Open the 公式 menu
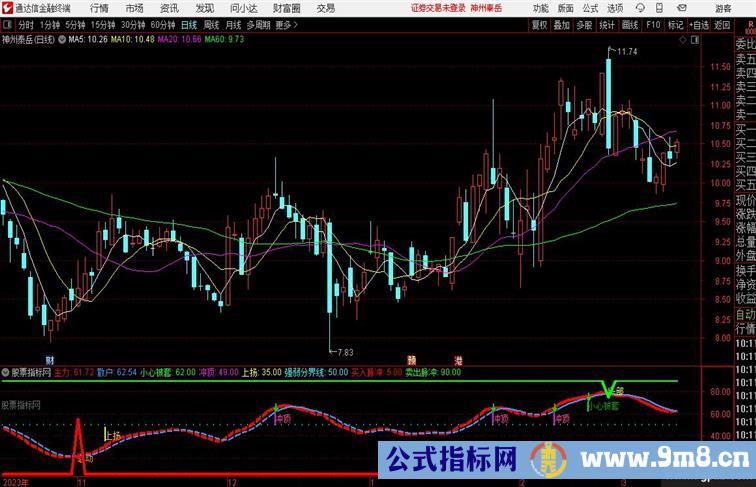The image size is (756, 487). coord(590,8)
